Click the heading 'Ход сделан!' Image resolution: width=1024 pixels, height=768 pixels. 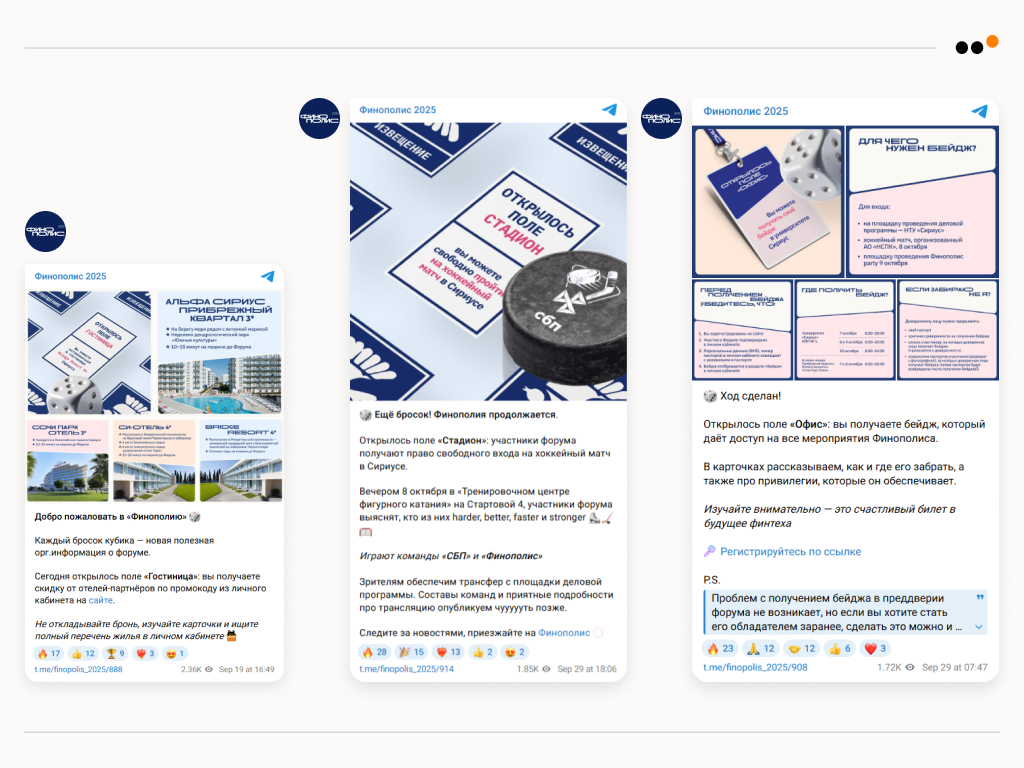point(750,396)
